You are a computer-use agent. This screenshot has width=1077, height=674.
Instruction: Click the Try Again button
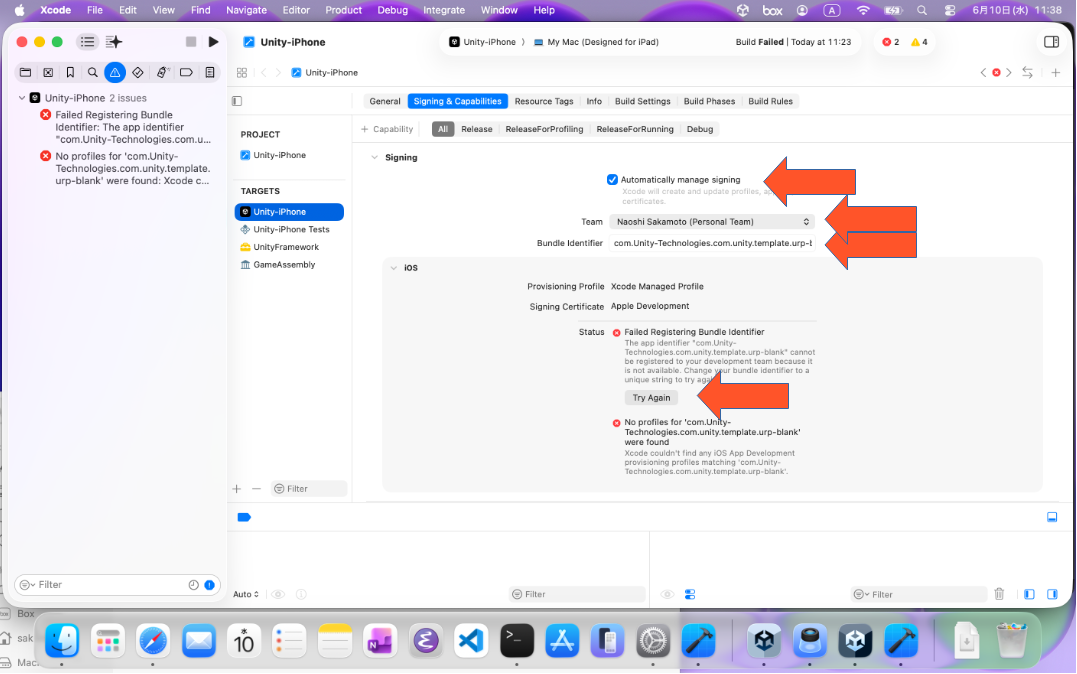(651, 398)
